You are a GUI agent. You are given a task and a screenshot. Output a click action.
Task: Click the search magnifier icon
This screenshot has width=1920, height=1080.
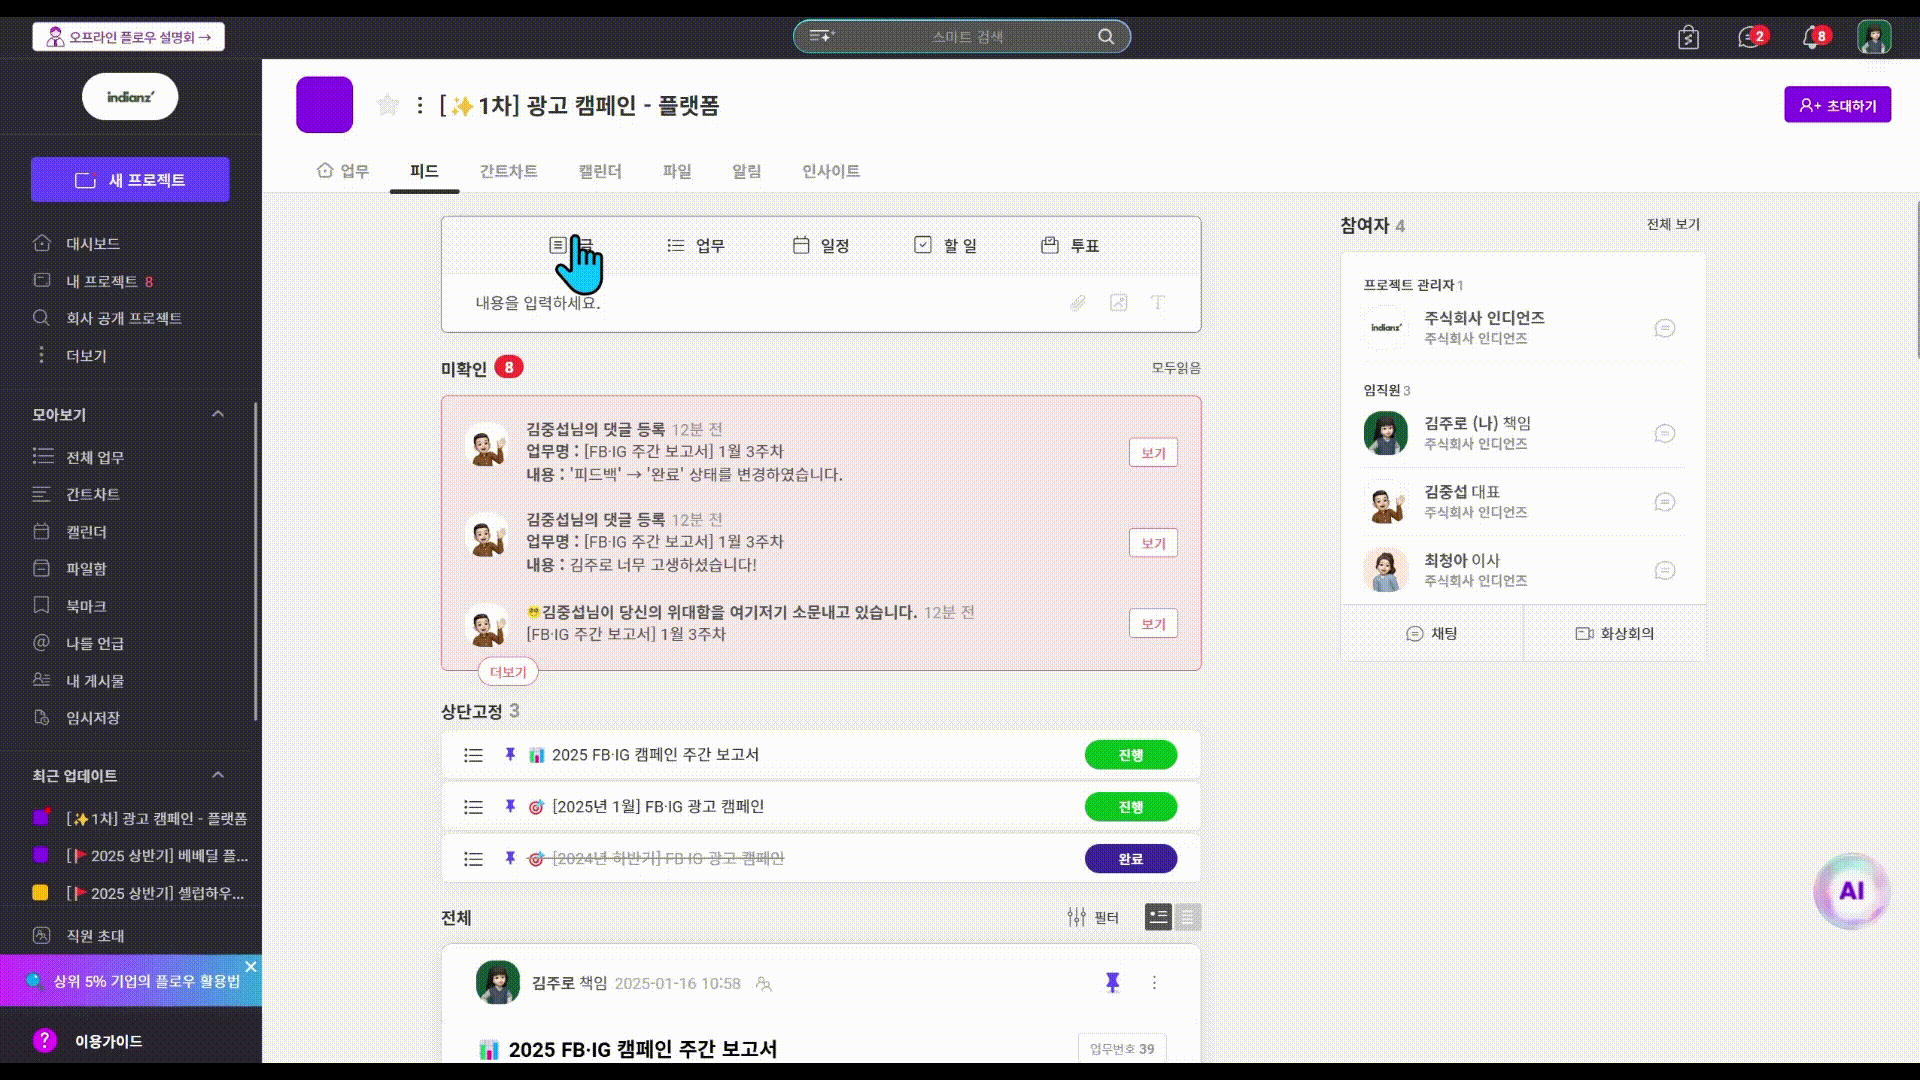coord(1106,37)
